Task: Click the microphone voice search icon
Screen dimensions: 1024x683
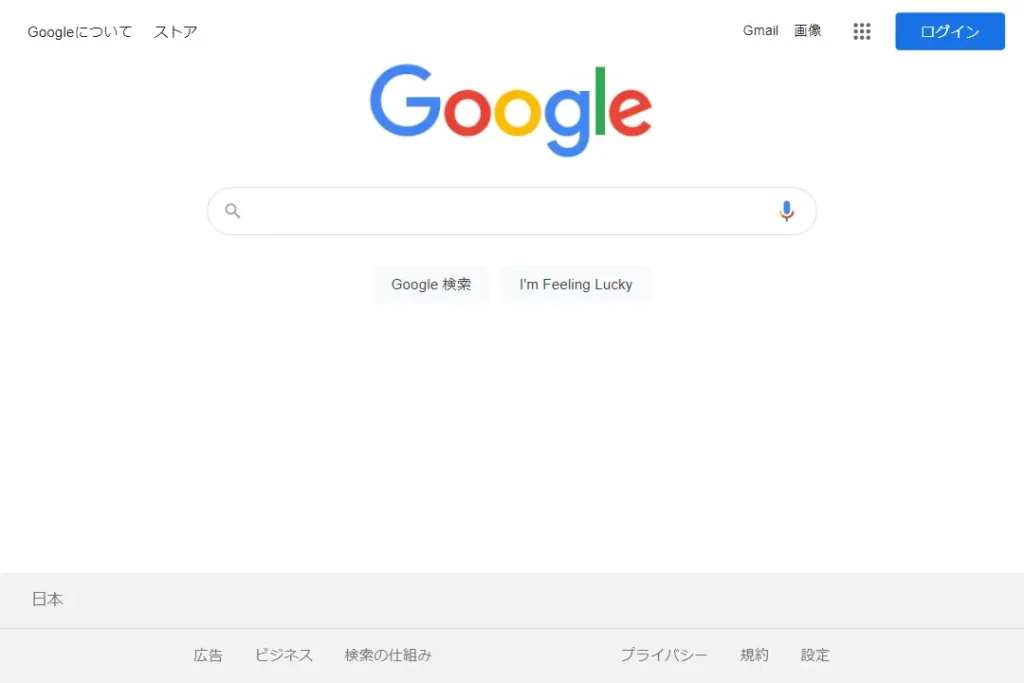Action: coord(786,211)
